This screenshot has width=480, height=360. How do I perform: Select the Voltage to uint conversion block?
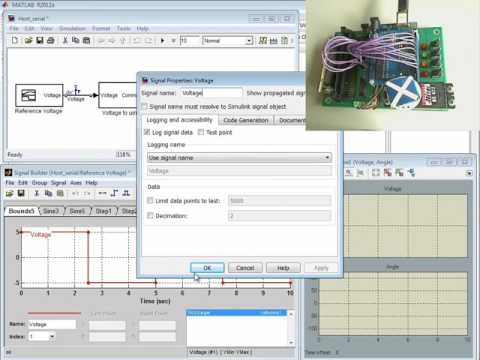118,95
